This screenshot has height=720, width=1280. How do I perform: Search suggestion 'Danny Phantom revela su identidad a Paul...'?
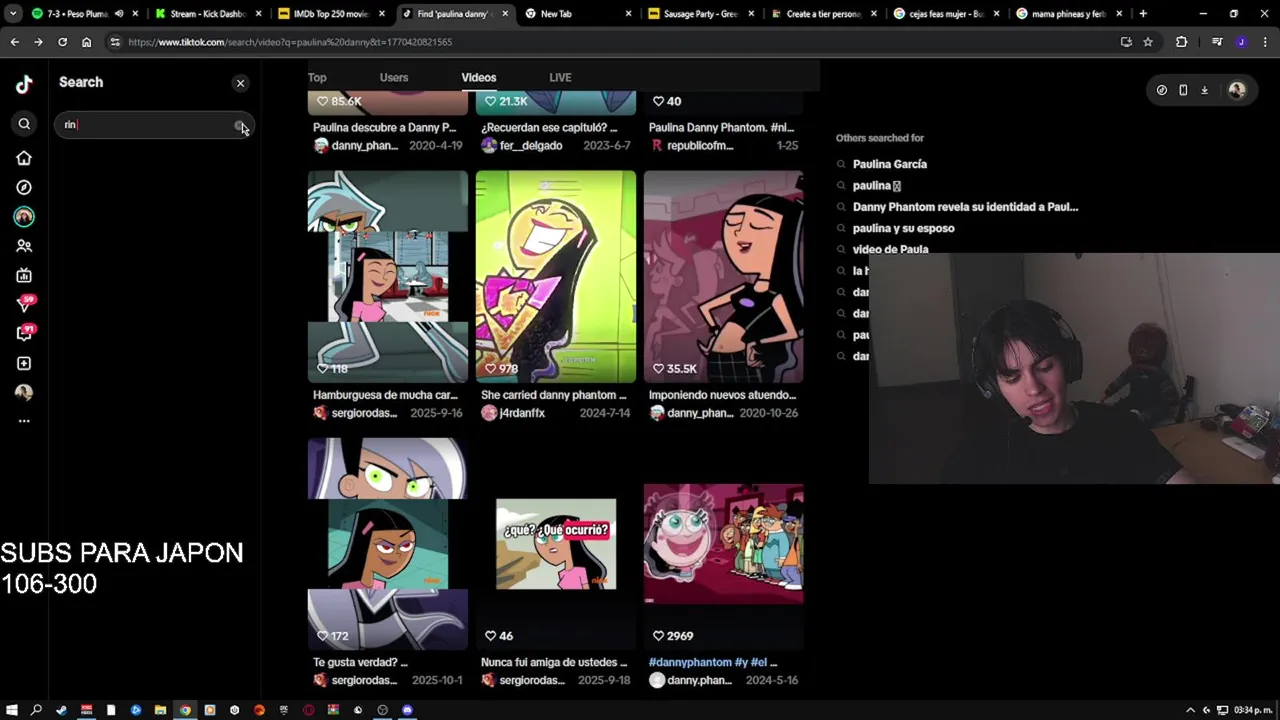[965, 207]
